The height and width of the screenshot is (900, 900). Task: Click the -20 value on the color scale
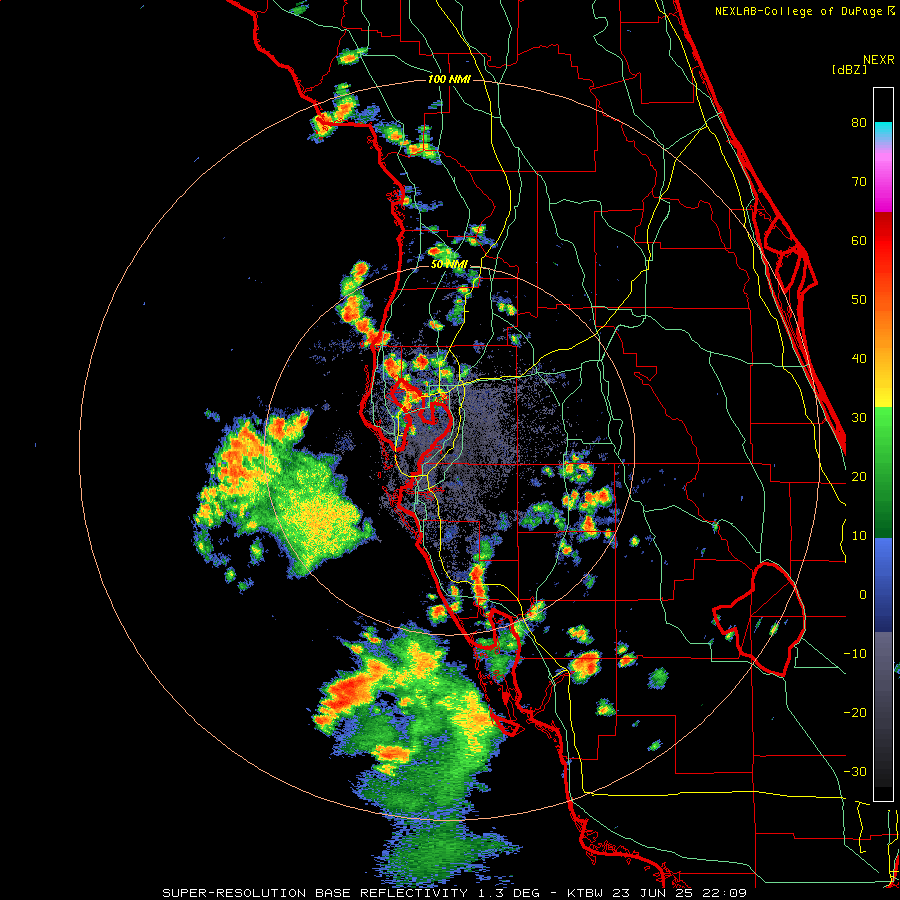click(x=855, y=713)
